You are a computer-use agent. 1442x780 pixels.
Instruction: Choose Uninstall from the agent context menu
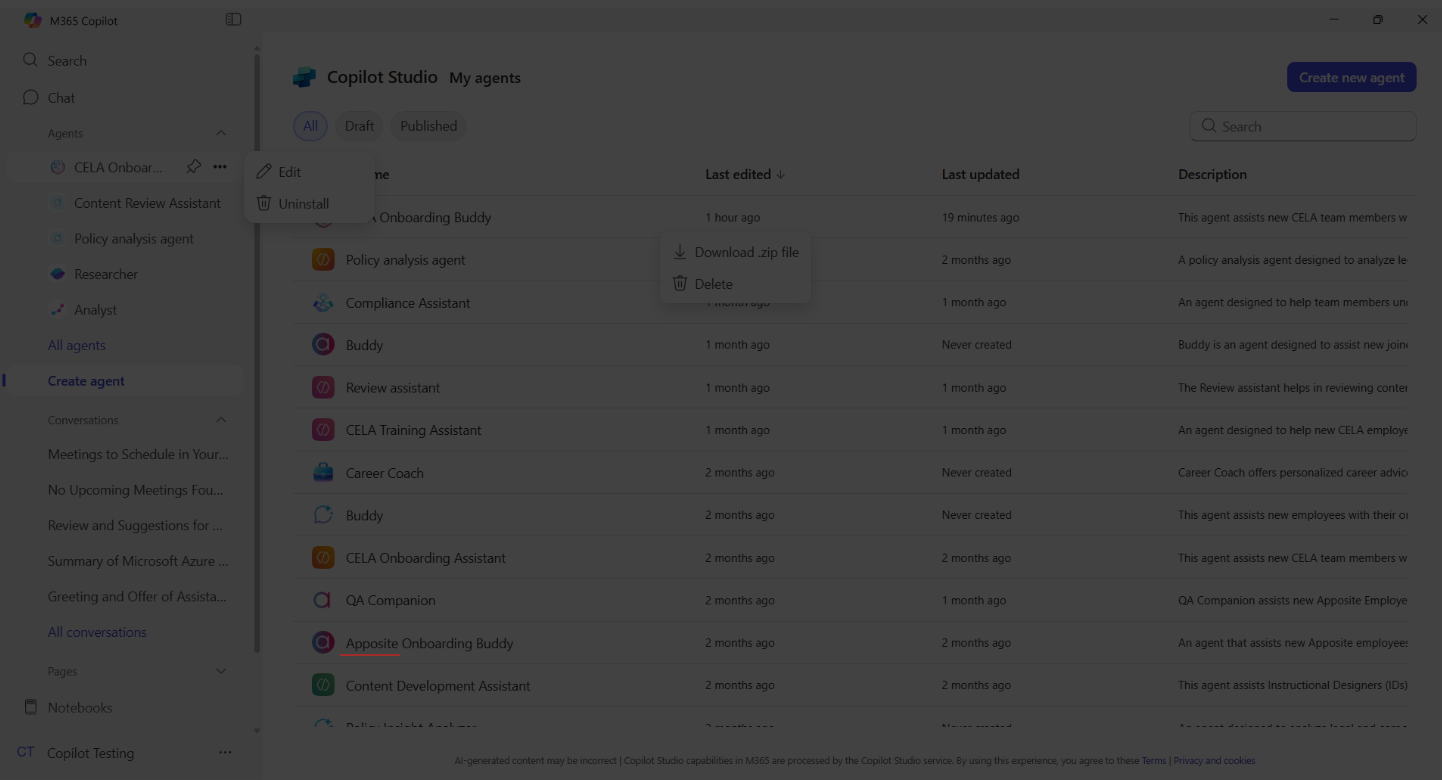[309, 204]
